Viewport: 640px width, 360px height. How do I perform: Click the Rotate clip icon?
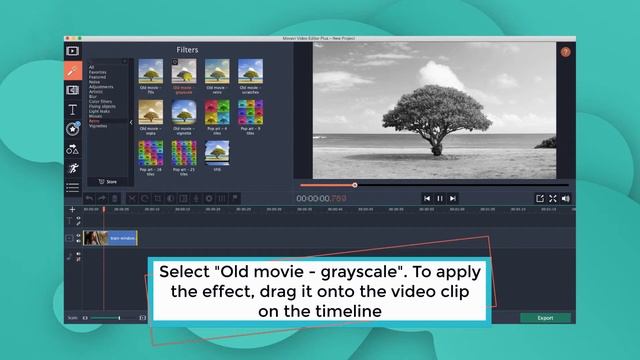point(144,198)
